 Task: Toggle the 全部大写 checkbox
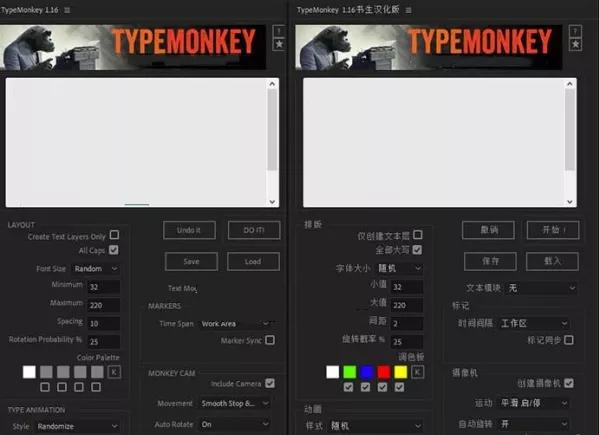pos(417,250)
